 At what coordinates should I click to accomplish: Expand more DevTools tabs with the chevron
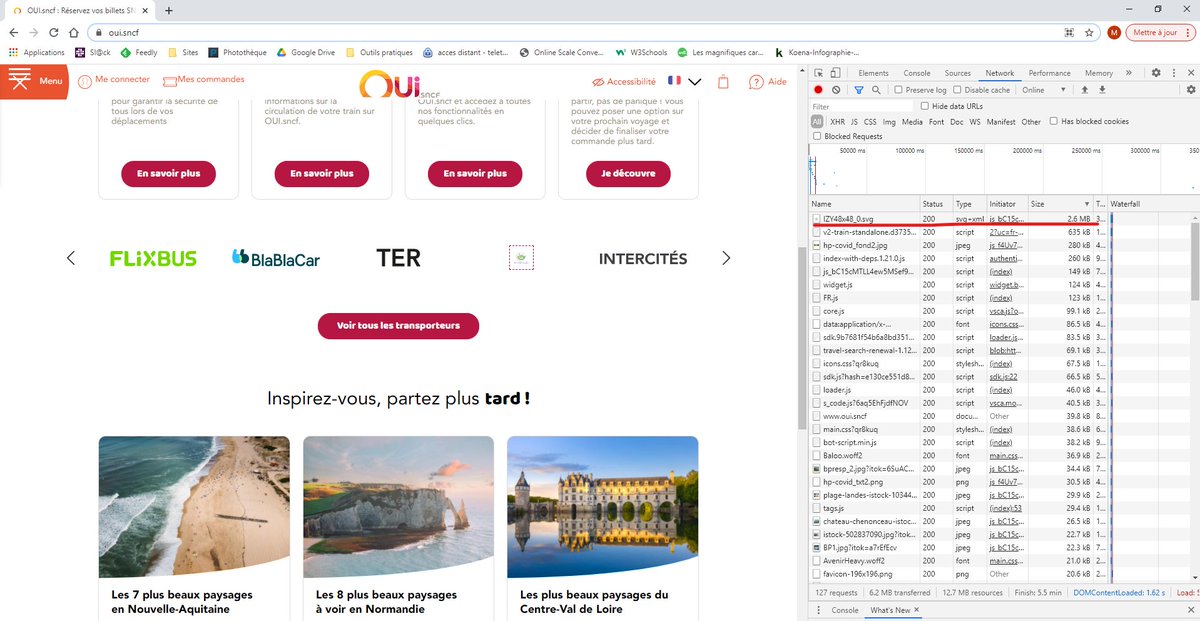(1129, 73)
